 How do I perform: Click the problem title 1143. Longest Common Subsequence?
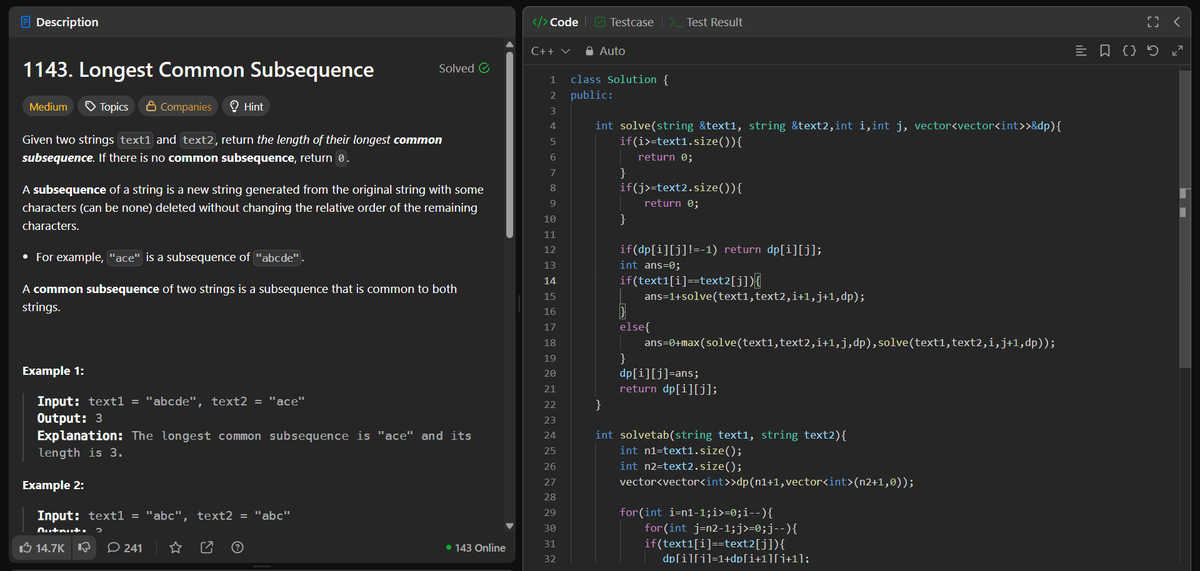coord(198,70)
